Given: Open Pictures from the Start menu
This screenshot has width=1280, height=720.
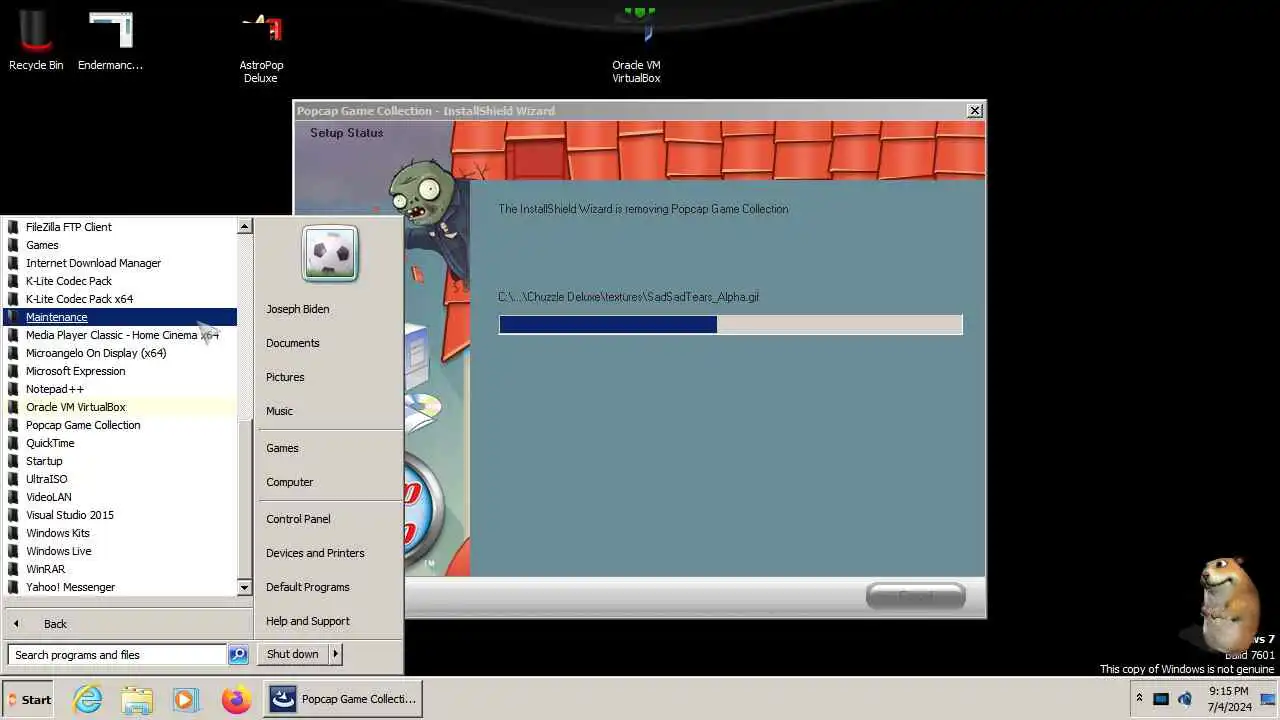Looking at the screenshot, I should click(x=285, y=377).
